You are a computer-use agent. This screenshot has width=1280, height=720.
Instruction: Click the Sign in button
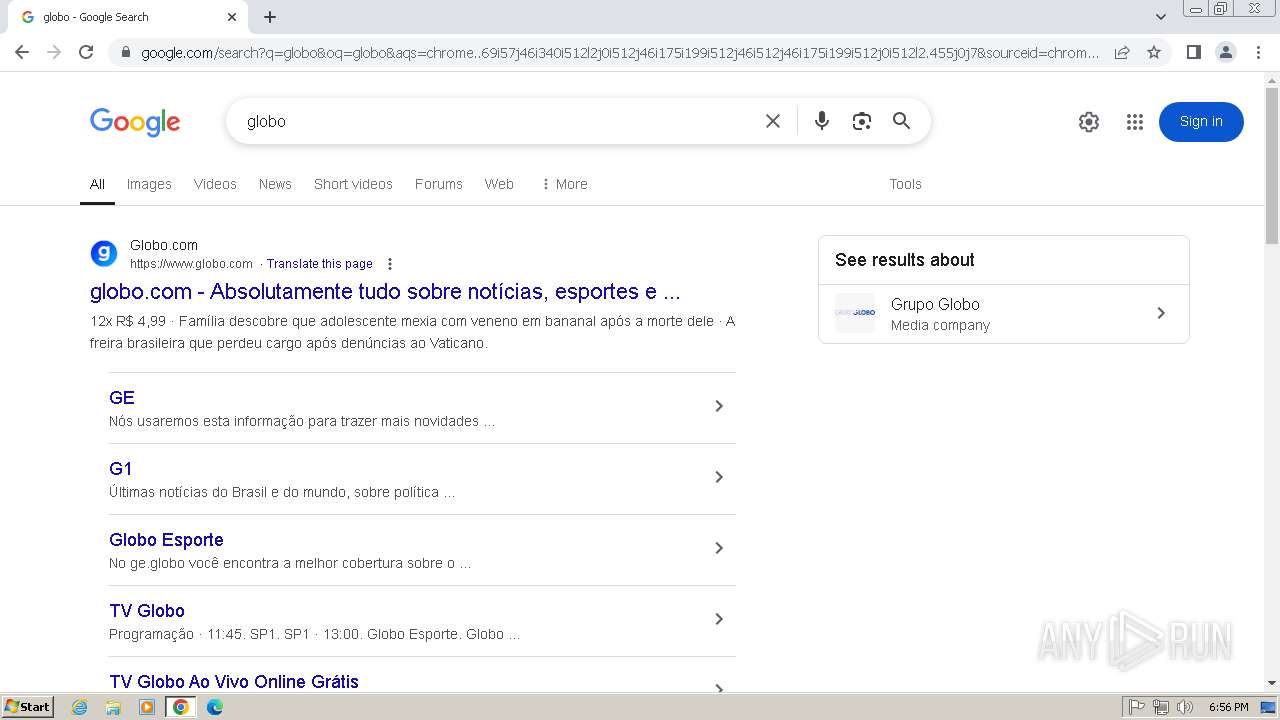click(1201, 122)
